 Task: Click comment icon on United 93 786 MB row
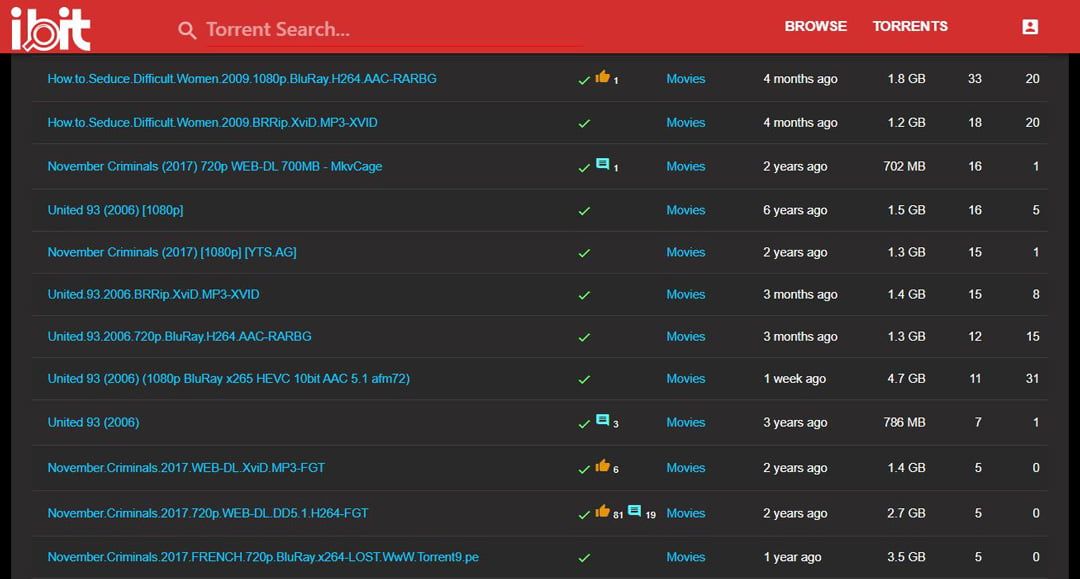[x=602, y=420]
